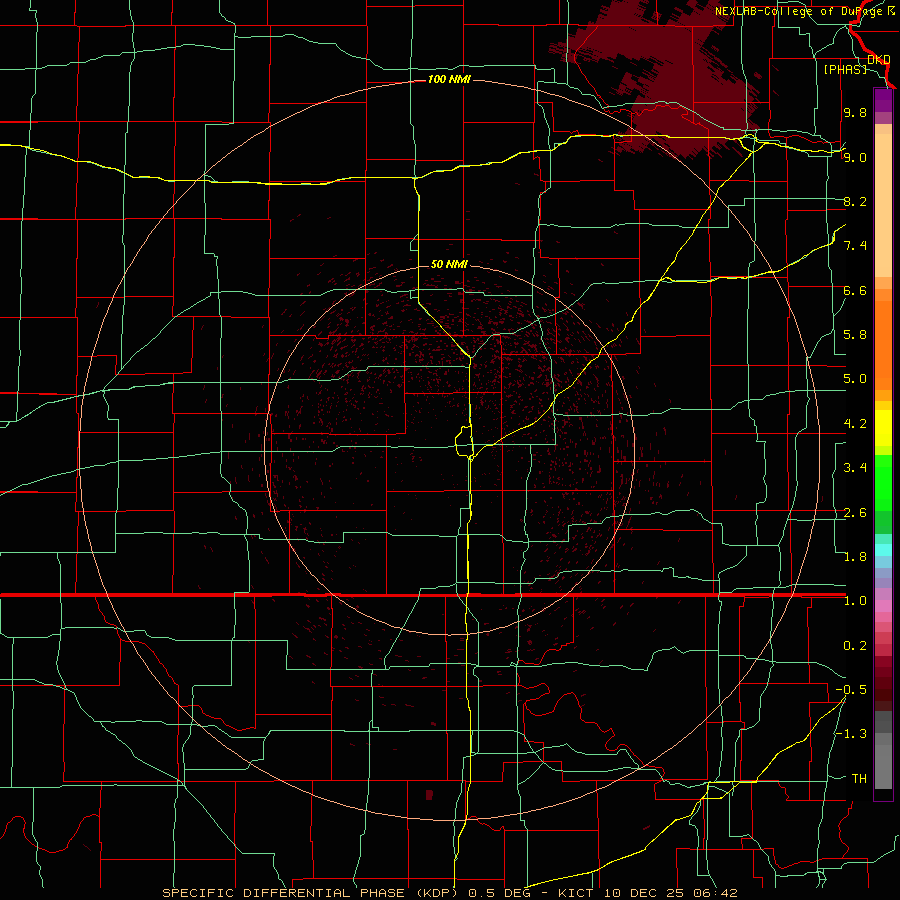Click the 100 NMI range ring label
The image size is (900, 900).
[x=449, y=79]
